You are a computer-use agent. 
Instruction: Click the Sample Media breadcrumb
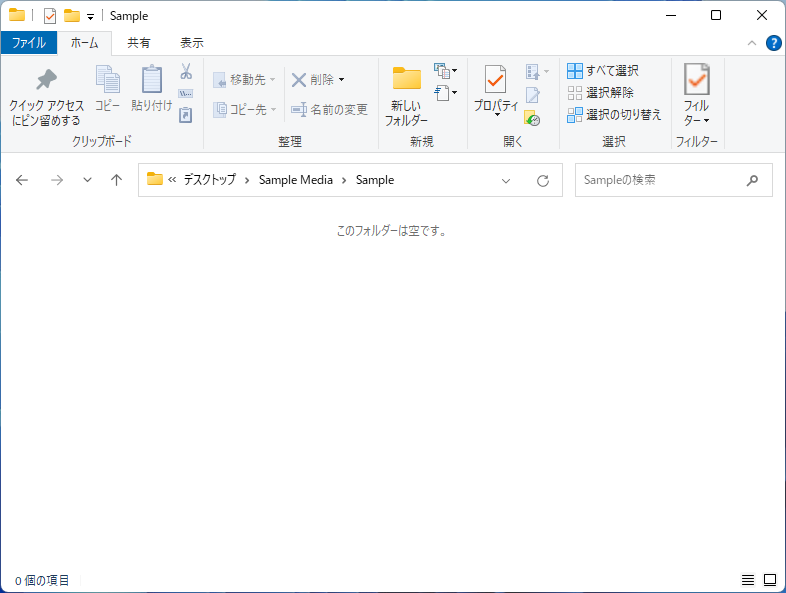296,180
